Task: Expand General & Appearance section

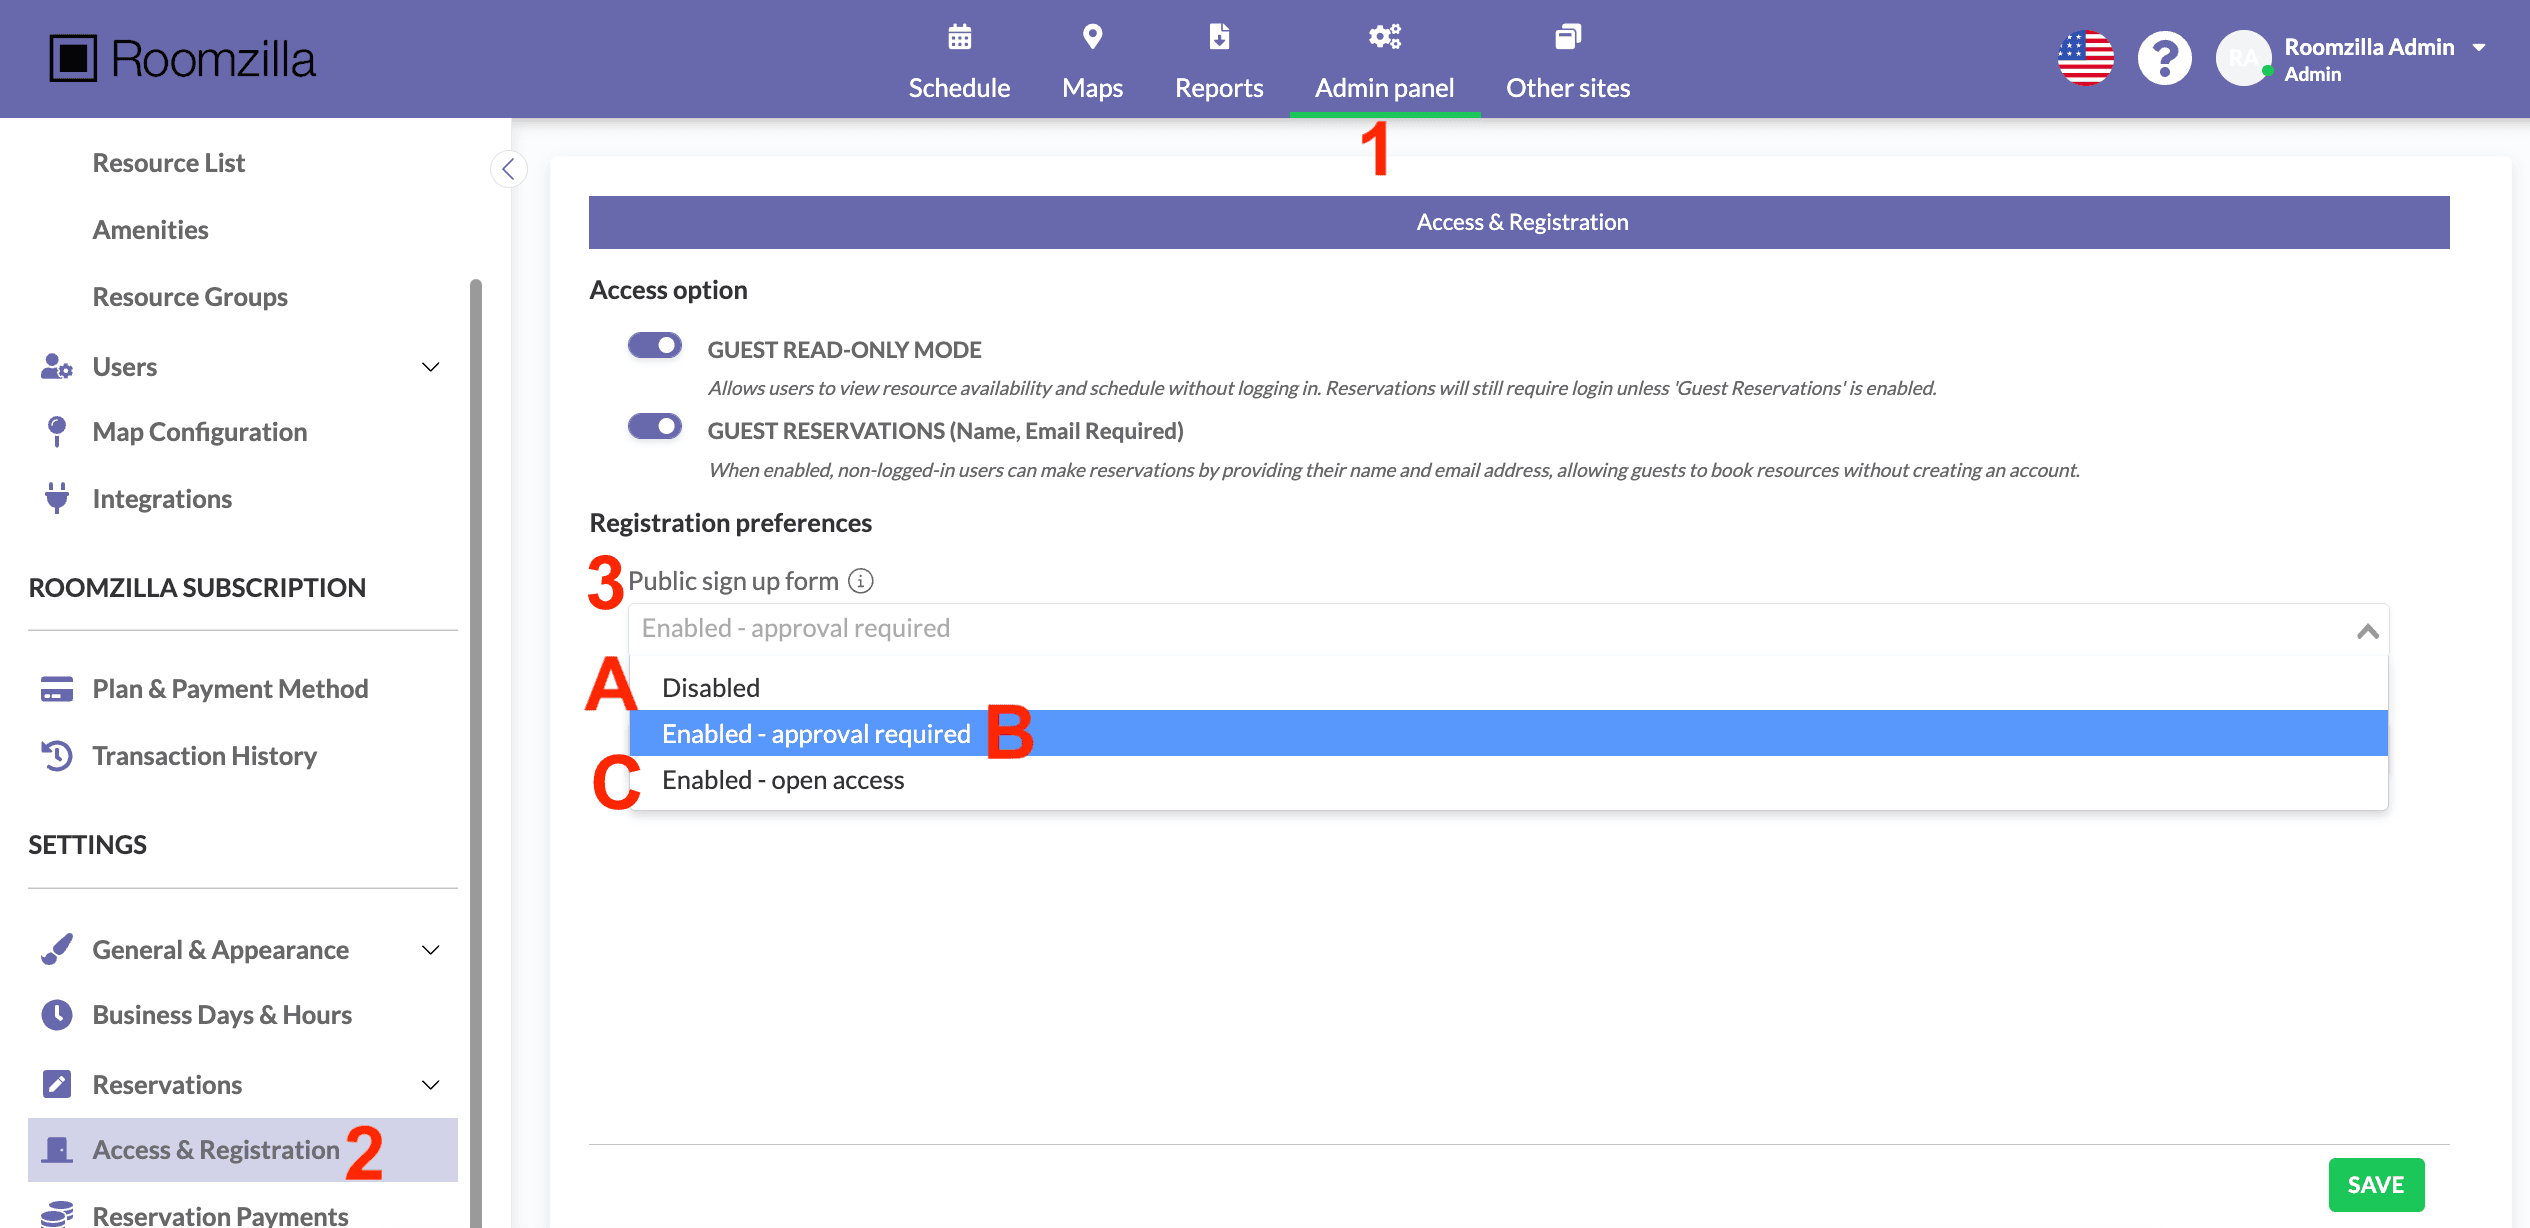Action: (431, 950)
